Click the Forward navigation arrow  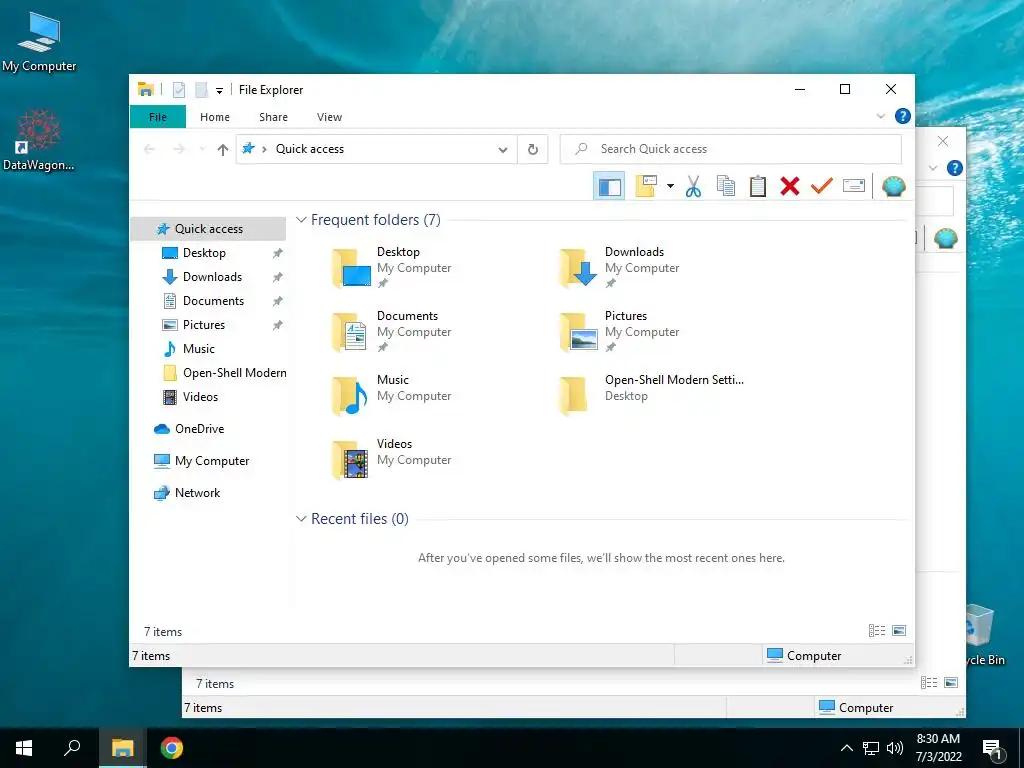[178, 150]
